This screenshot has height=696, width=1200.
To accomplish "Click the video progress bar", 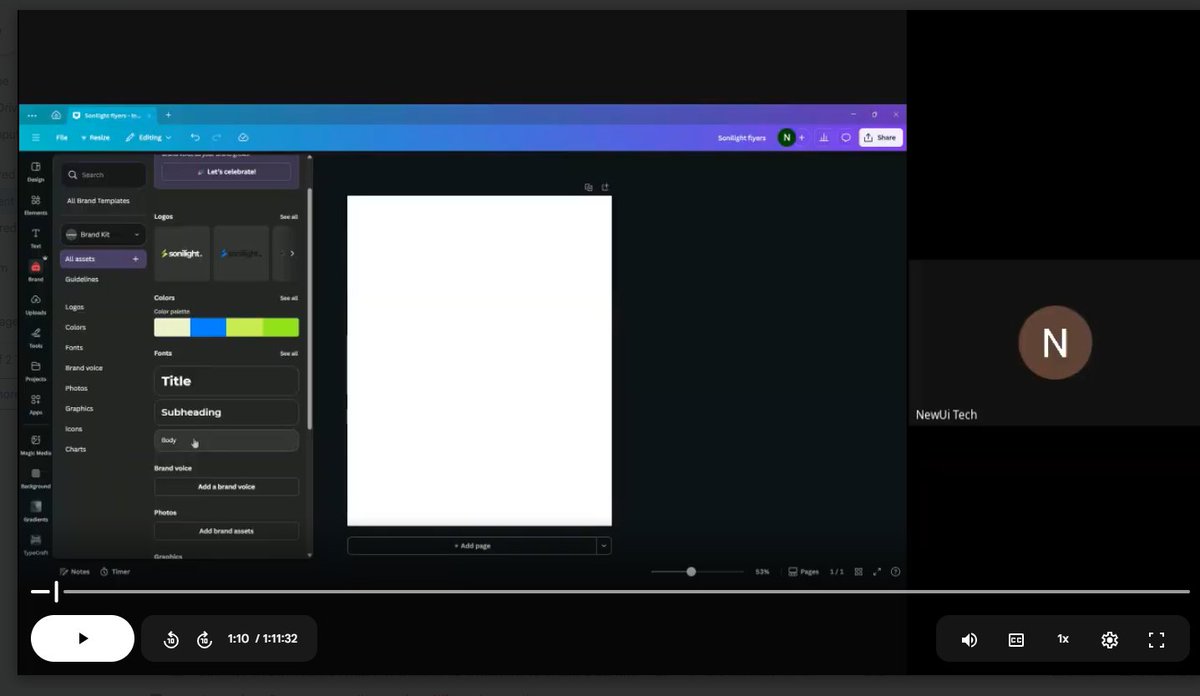I will point(610,592).
